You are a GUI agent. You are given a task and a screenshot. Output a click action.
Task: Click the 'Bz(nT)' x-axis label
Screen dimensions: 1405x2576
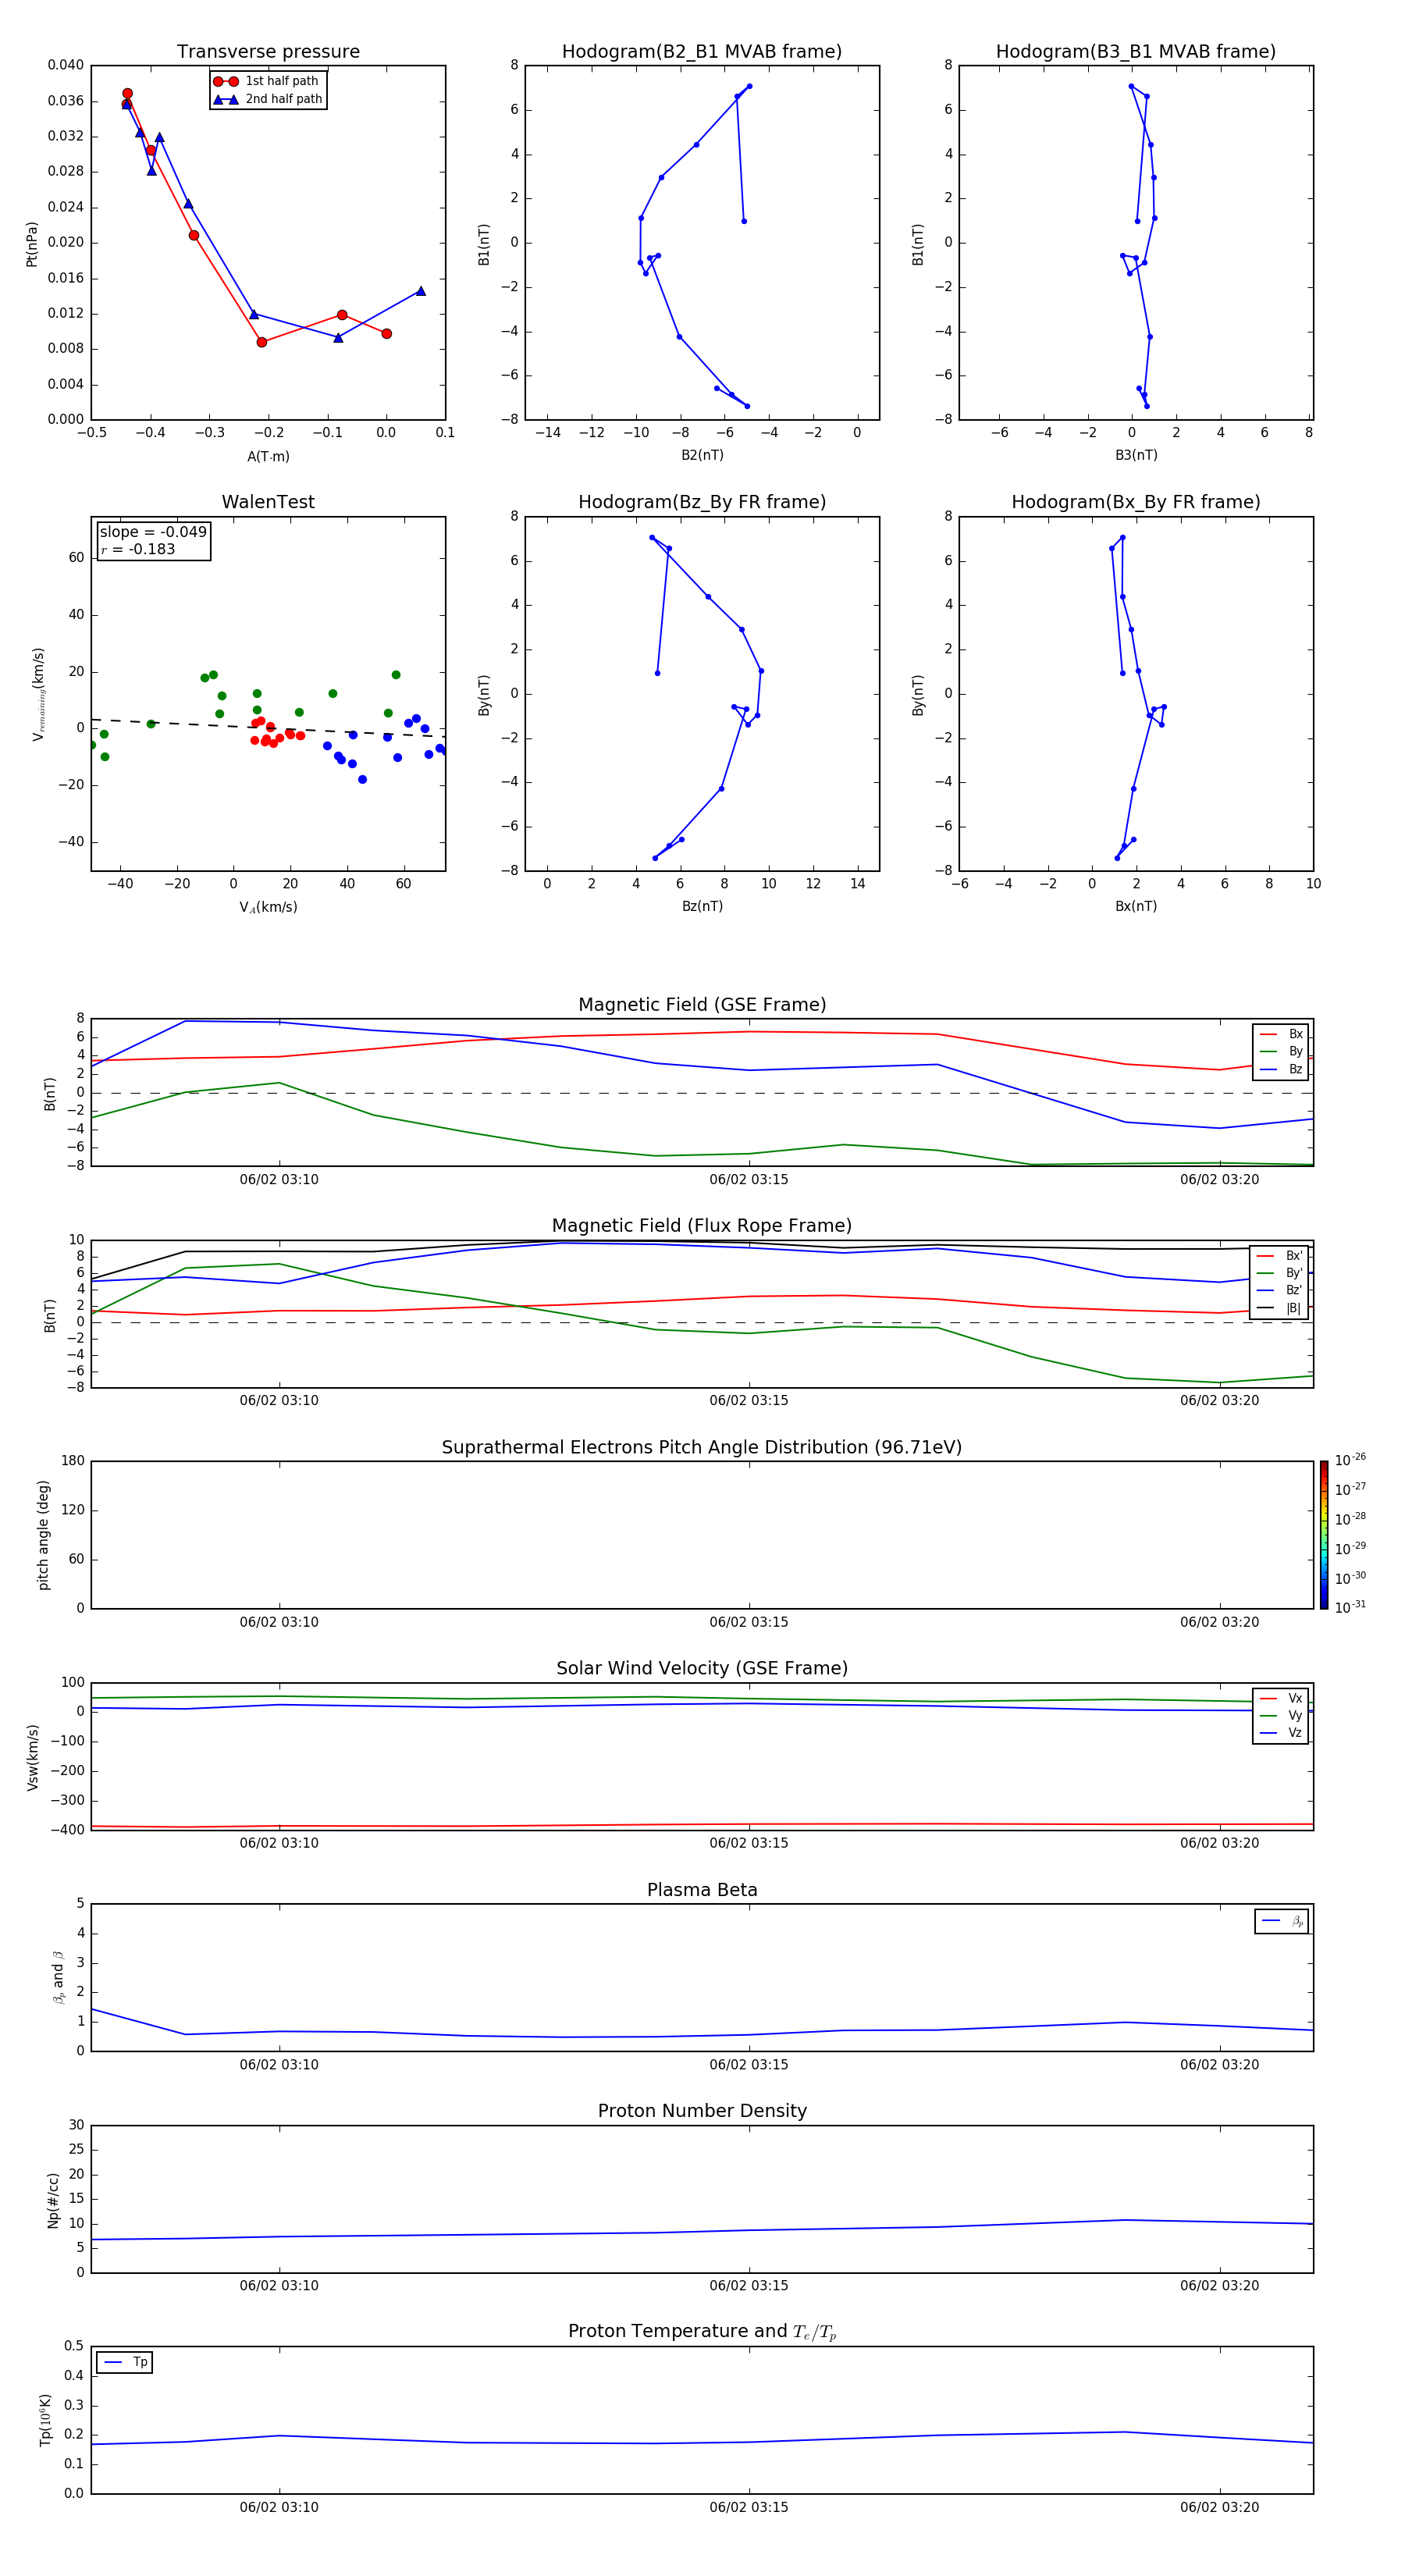[702, 906]
